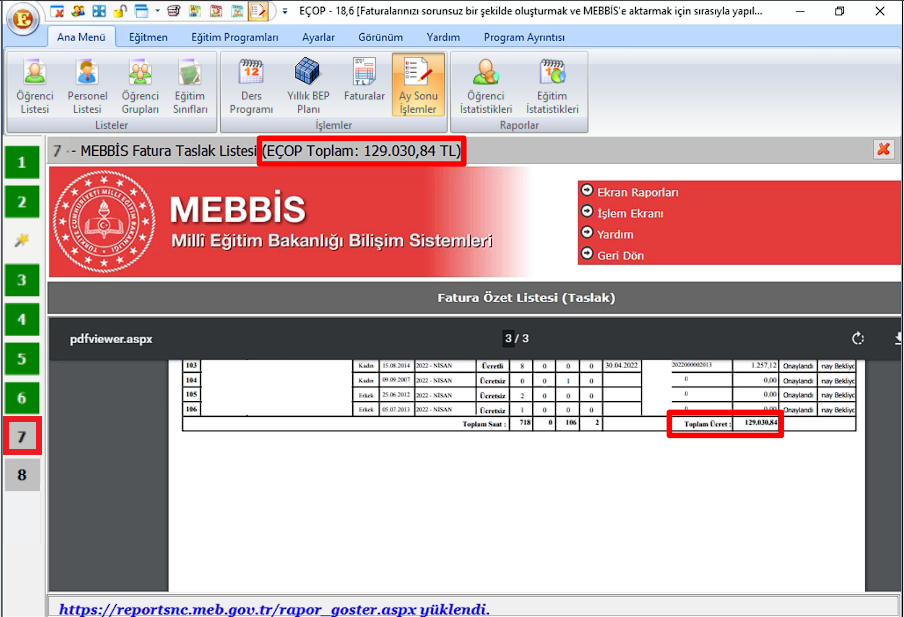
Task: Click the row number 103 cell
Action: [x=191, y=365]
